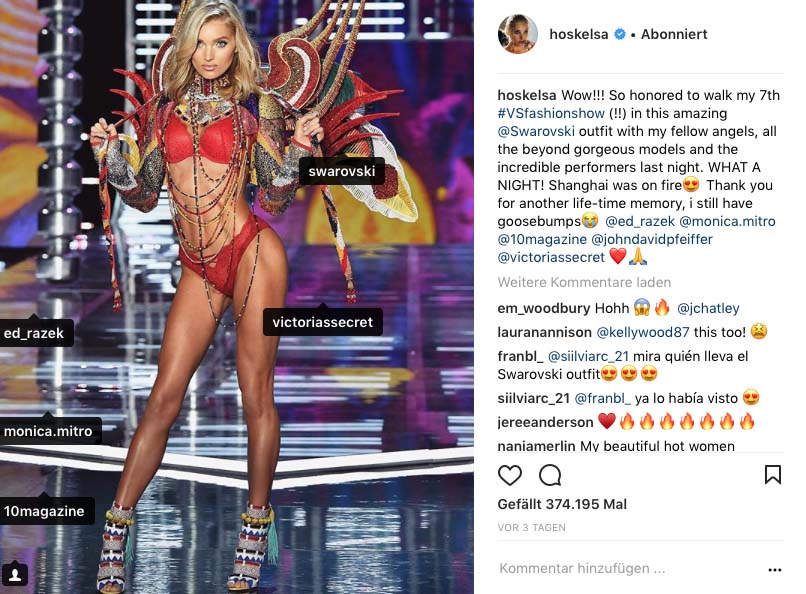
Task: Toggle photo tags using the person icon
Action: [15, 574]
